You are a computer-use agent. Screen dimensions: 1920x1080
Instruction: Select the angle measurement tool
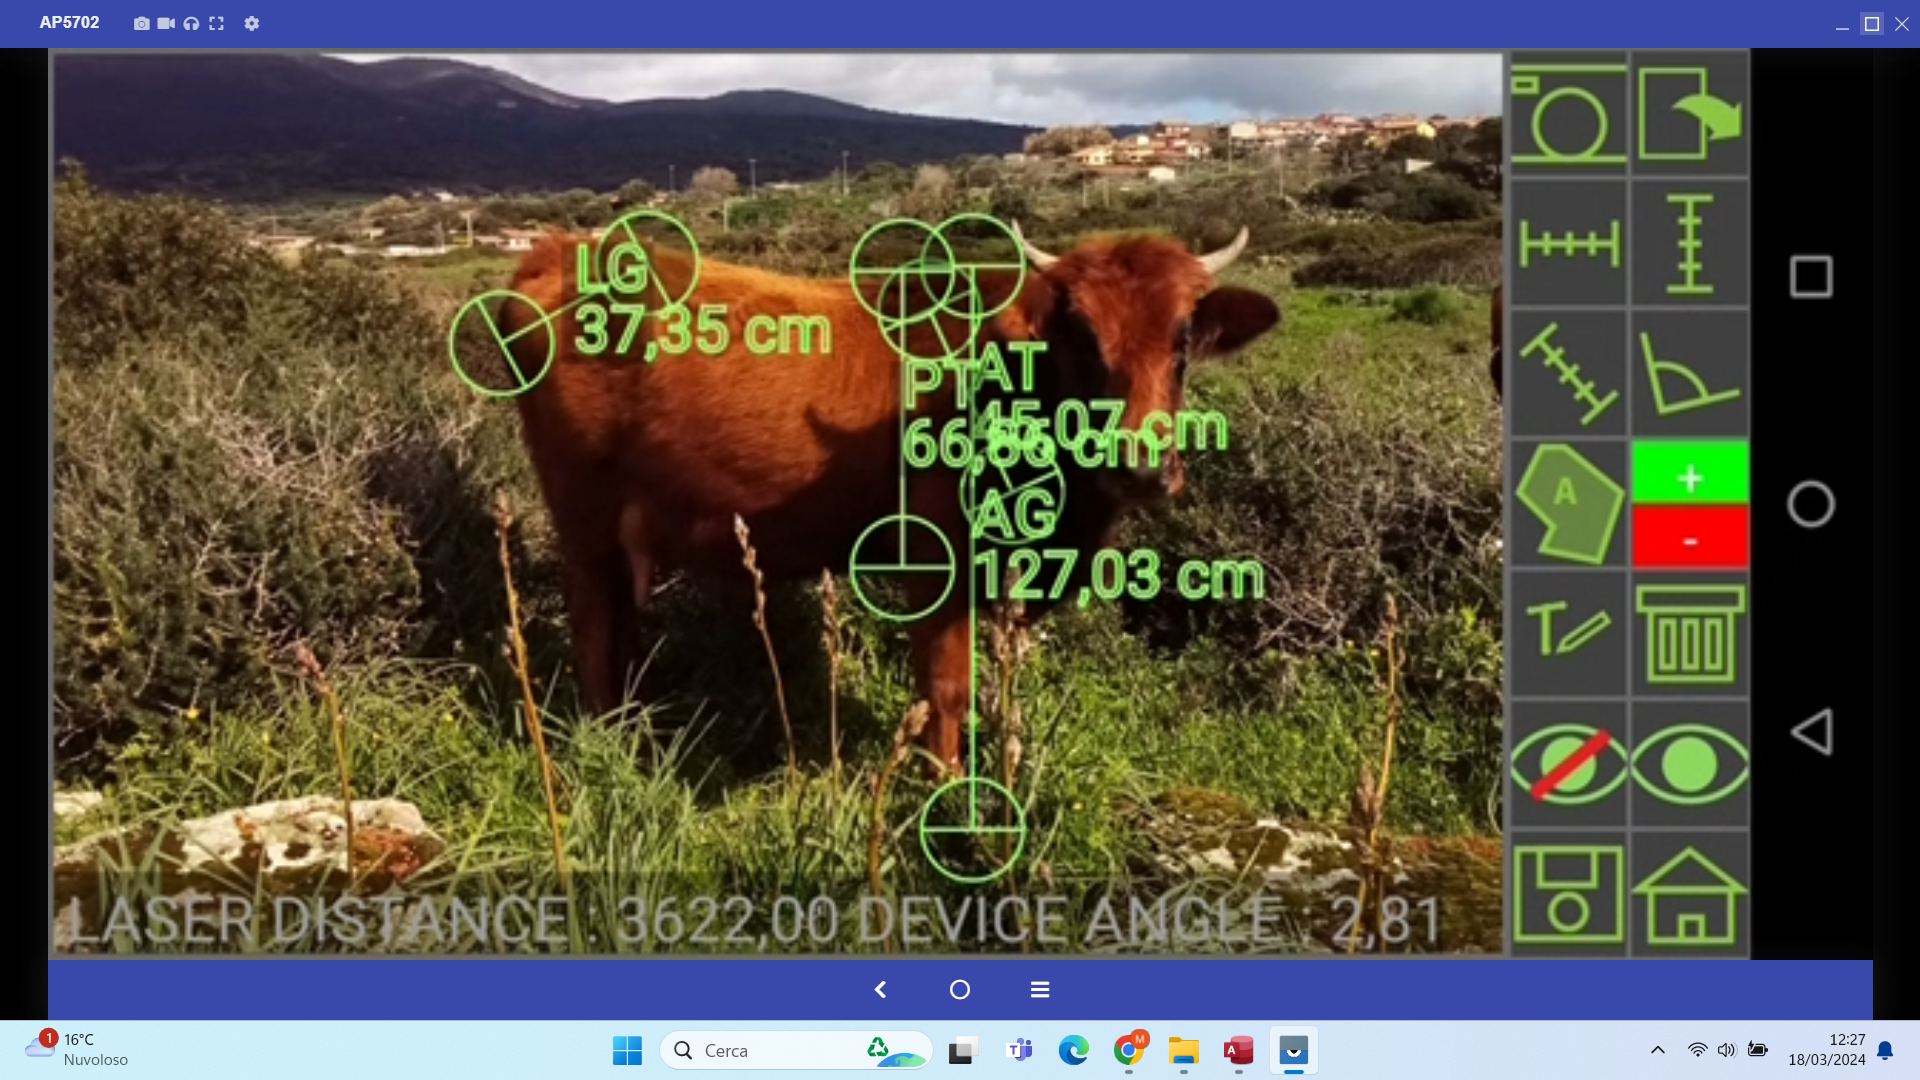pos(1689,374)
